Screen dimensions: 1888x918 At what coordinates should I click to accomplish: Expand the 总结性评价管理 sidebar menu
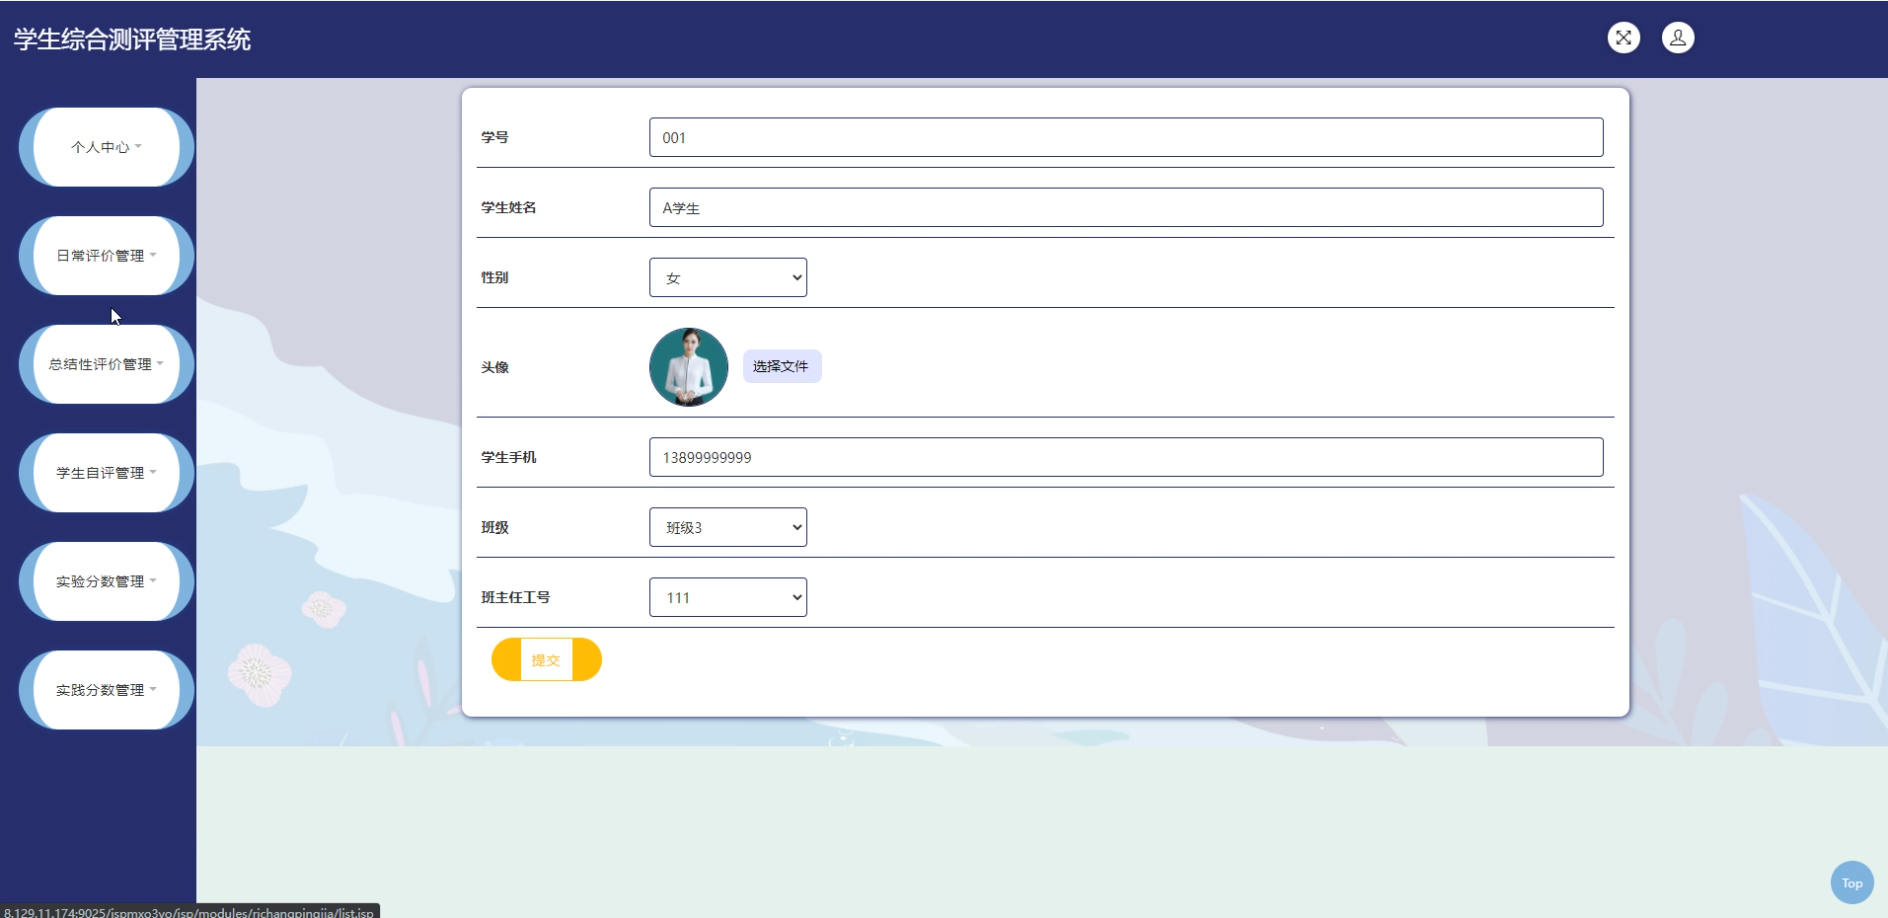pos(106,364)
